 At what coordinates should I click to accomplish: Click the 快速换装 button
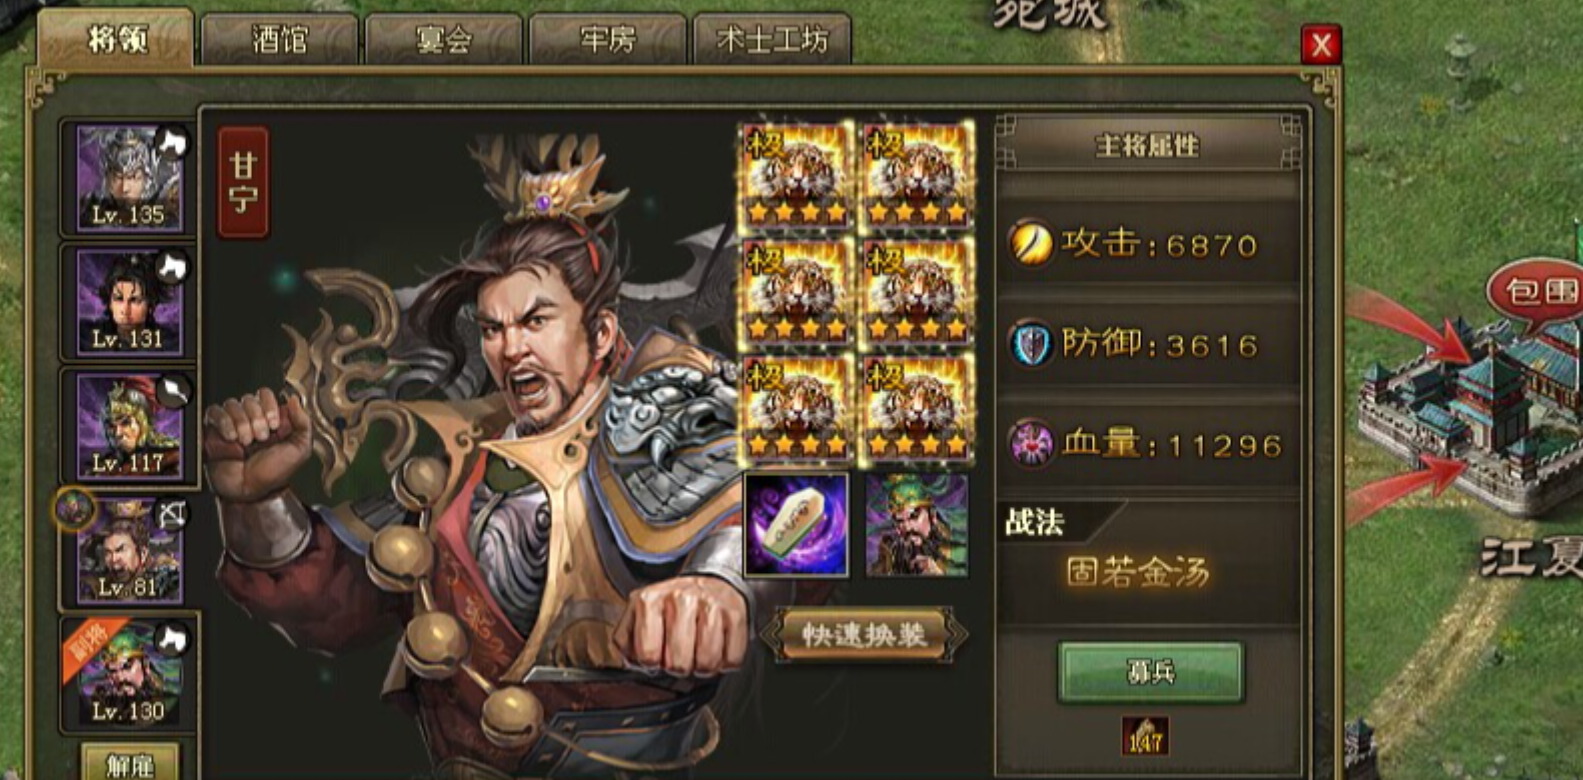click(x=864, y=634)
